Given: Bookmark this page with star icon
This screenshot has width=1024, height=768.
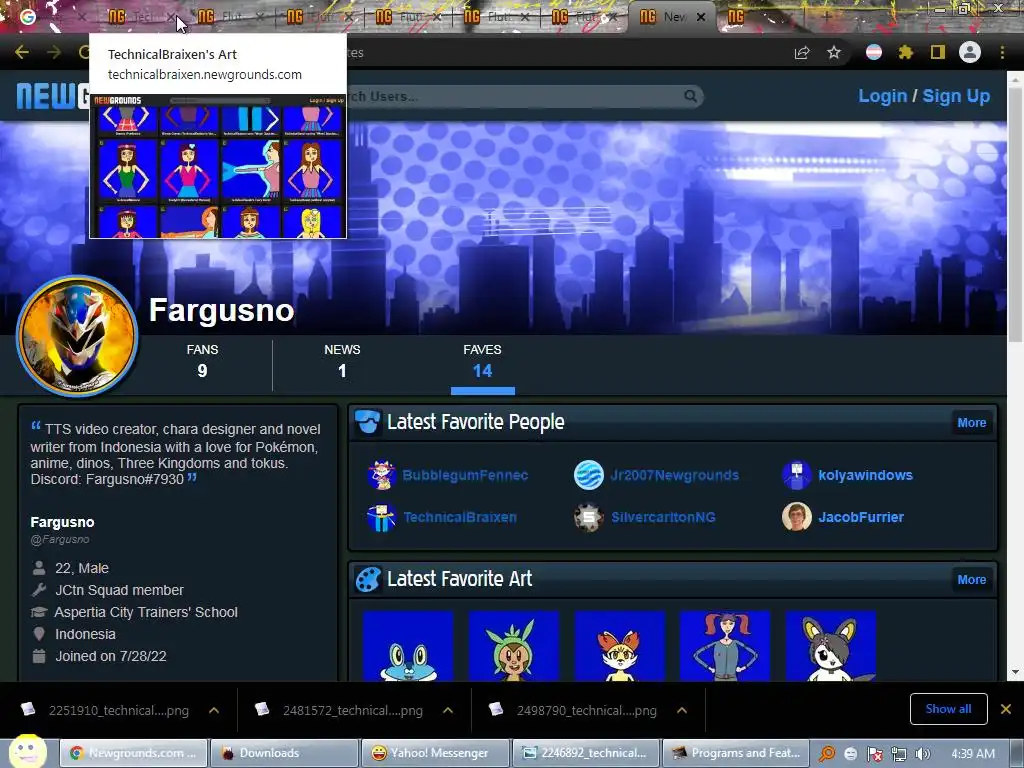Looking at the screenshot, I should pos(834,52).
